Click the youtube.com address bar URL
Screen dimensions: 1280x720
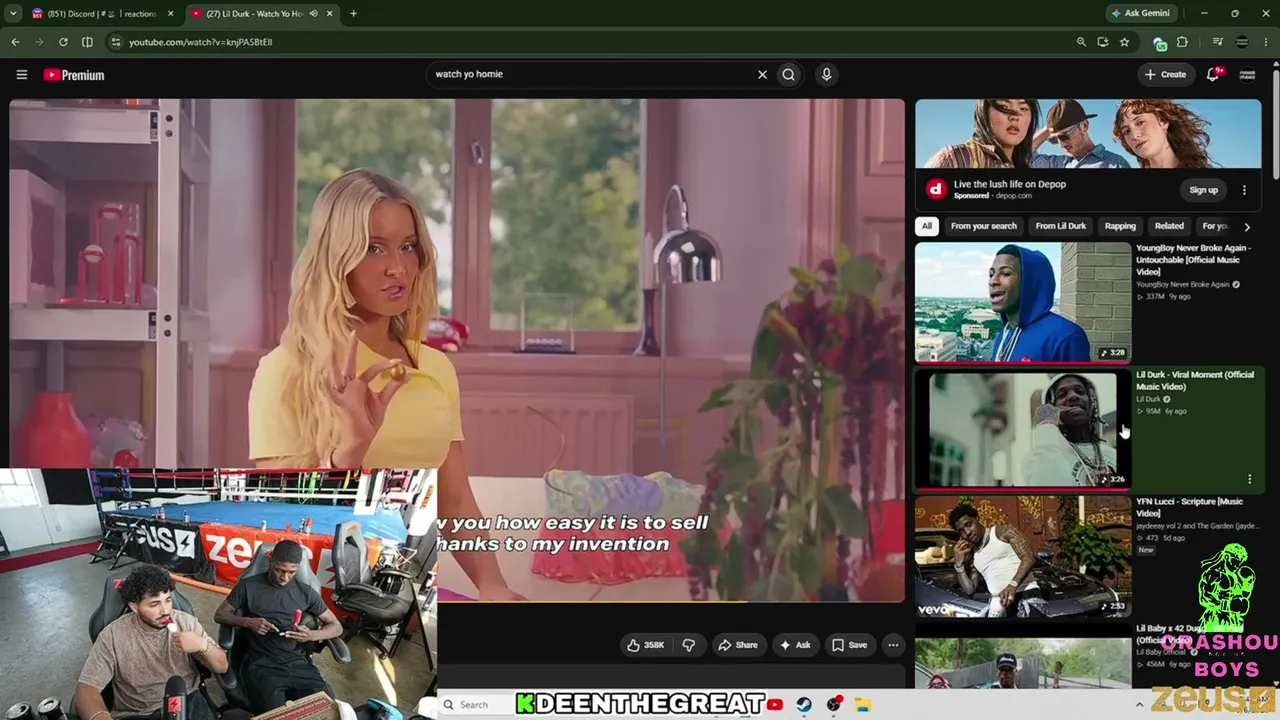[x=200, y=42]
